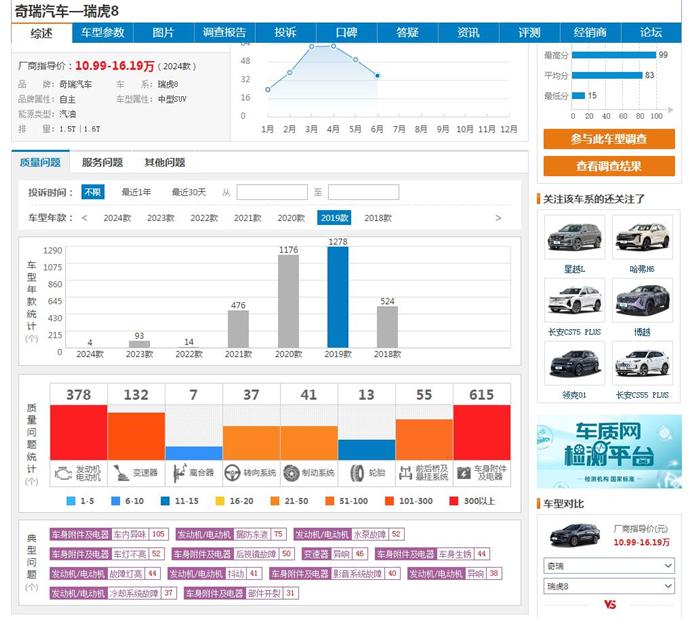The image size is (700, 619).
Task: Click the red block under 378
Action: pos(79,432)
